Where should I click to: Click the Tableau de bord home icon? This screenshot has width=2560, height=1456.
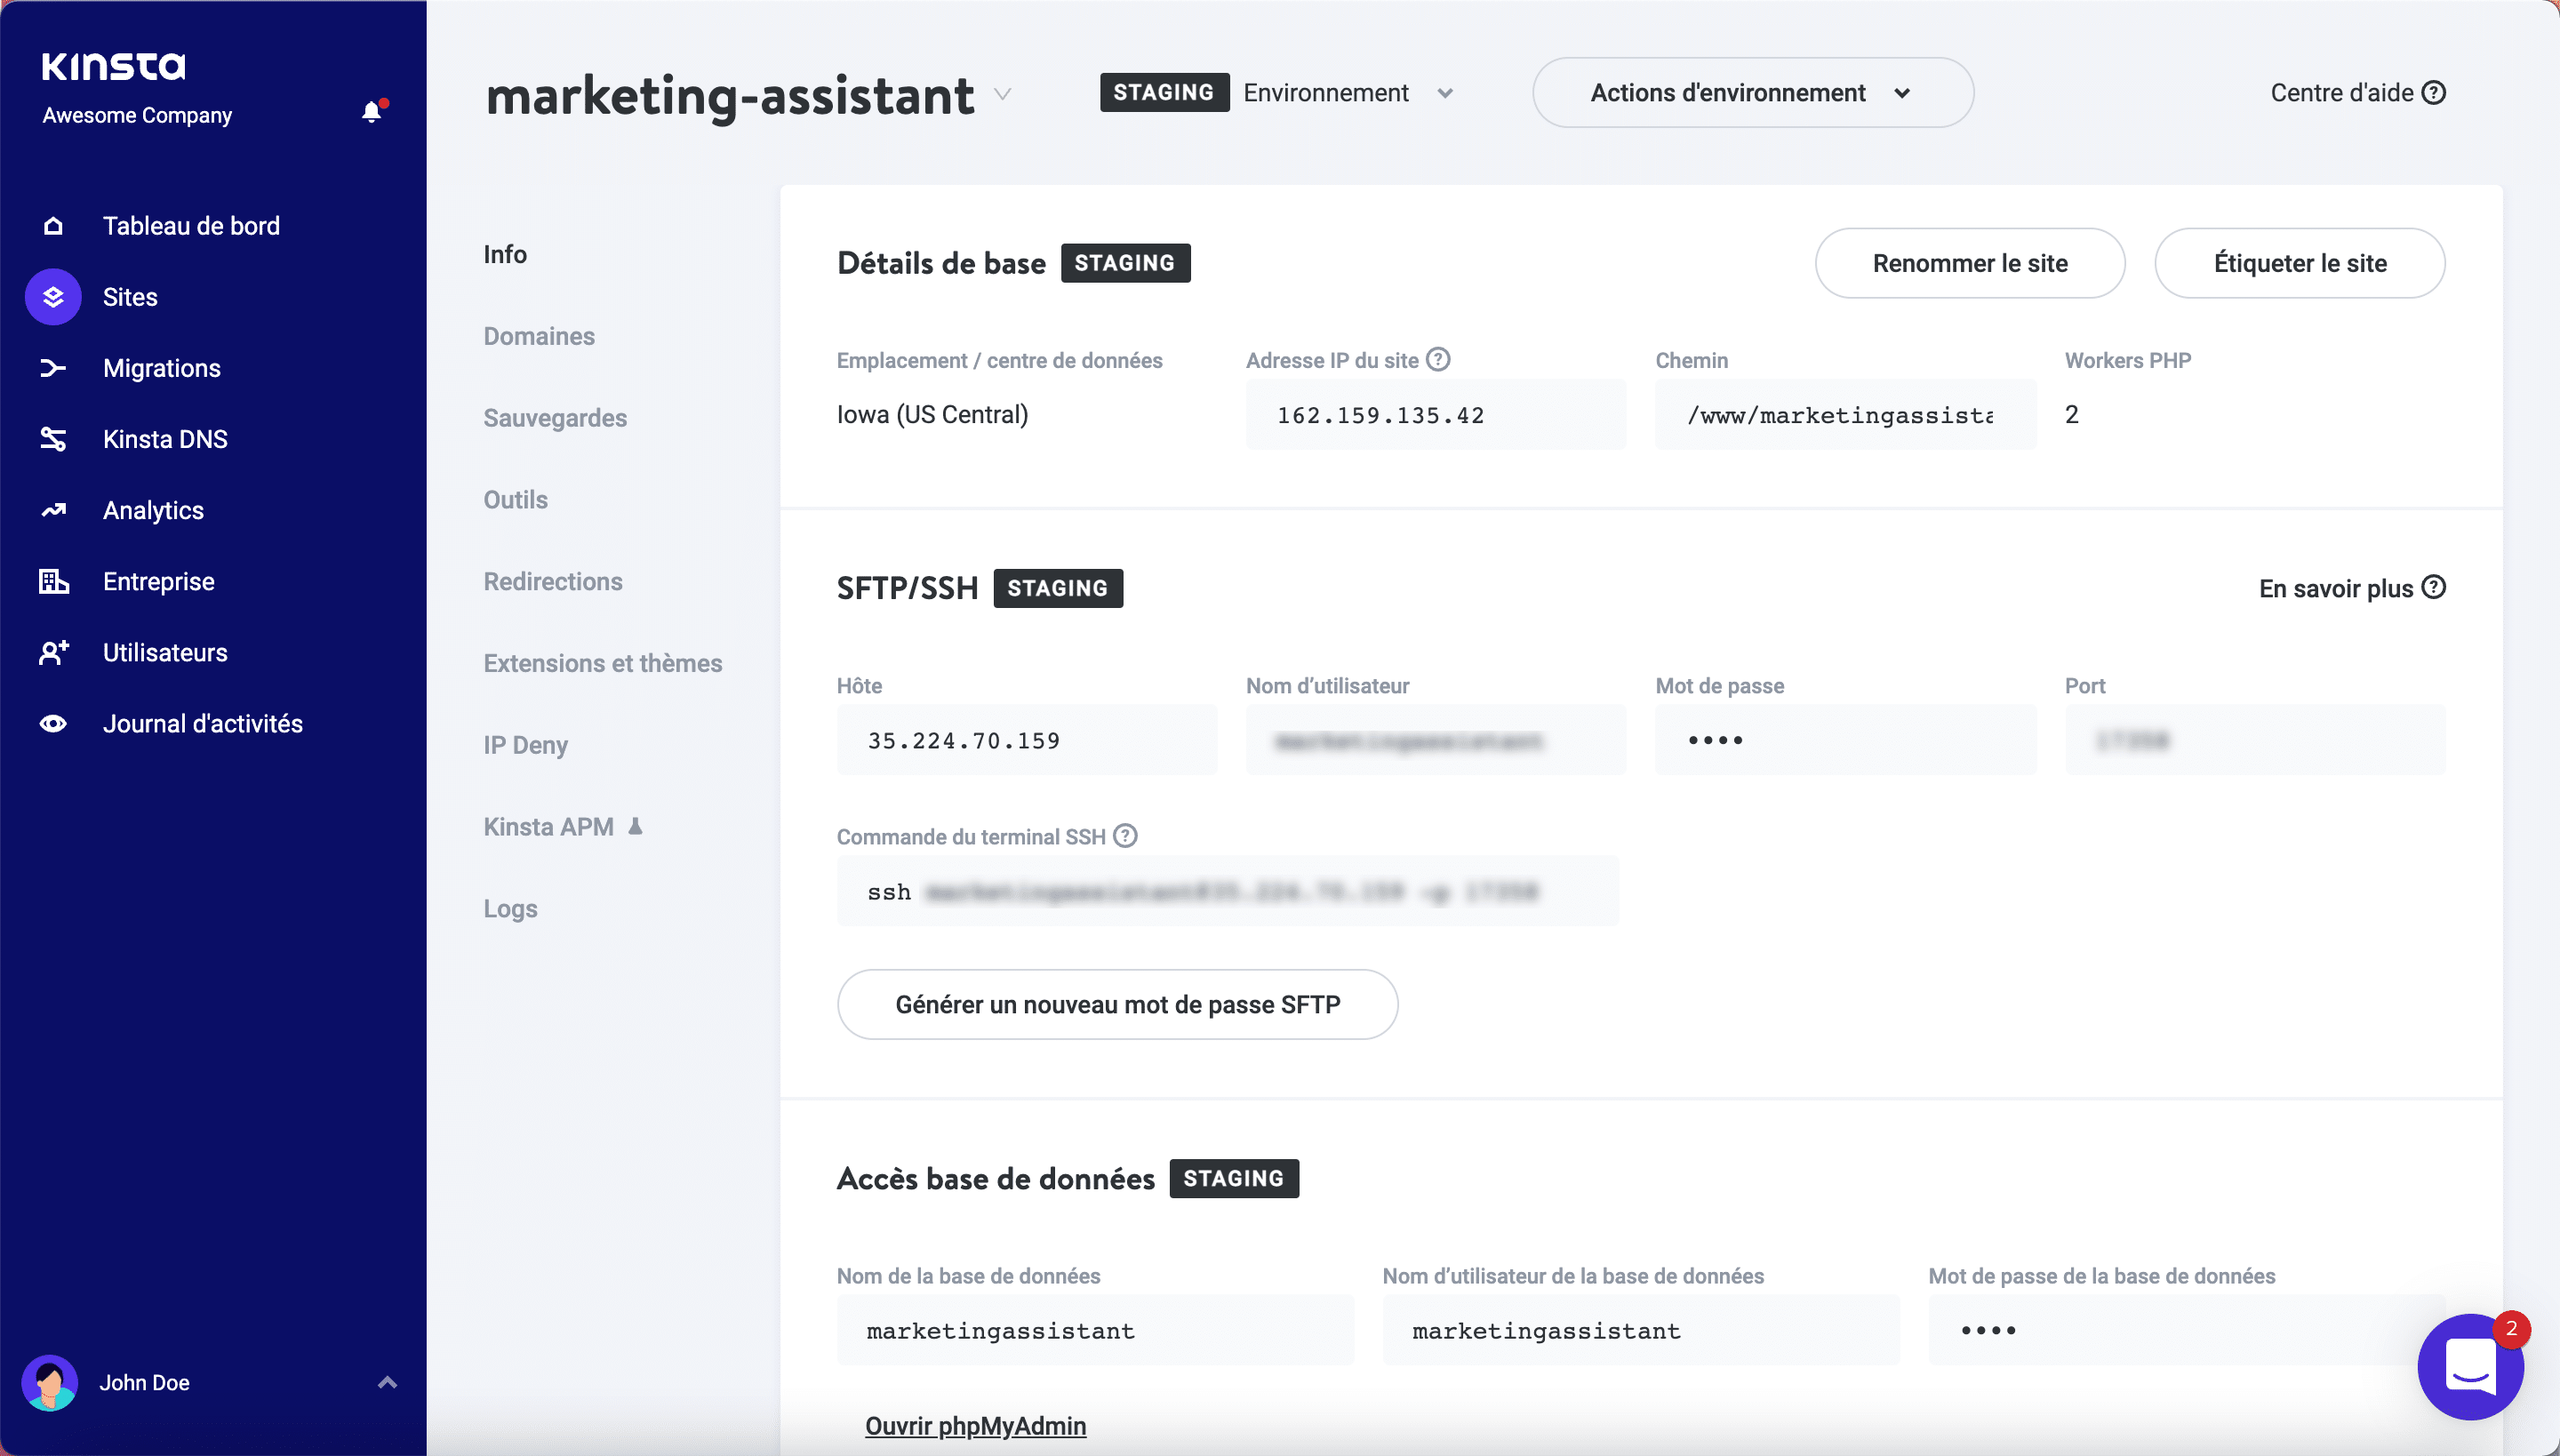coord(53,226)
